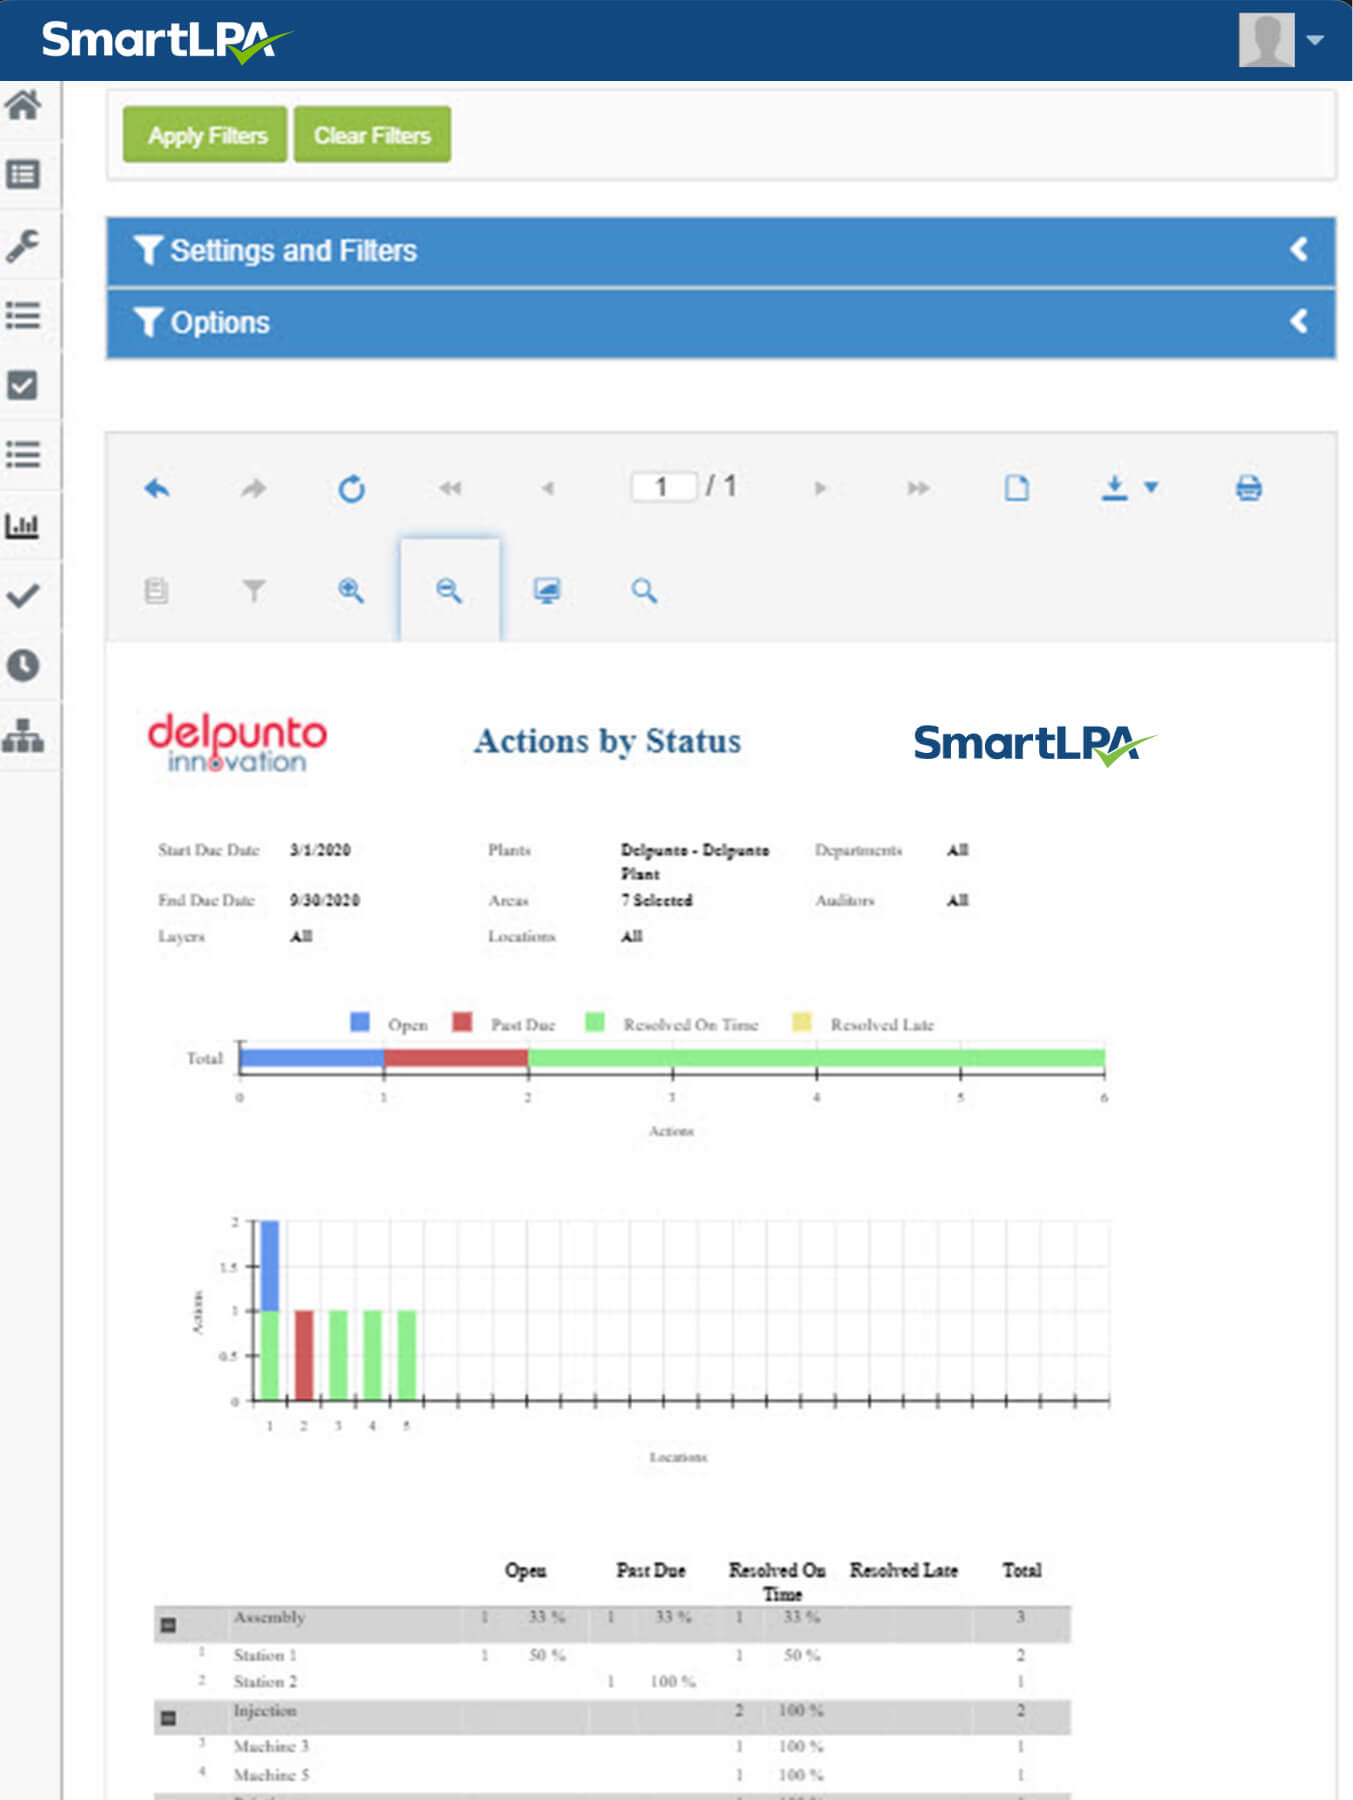Click the page layout document icon
Viewport: 1353px width, 1800px height.
pyautogui.click(x=1016, y=488)
